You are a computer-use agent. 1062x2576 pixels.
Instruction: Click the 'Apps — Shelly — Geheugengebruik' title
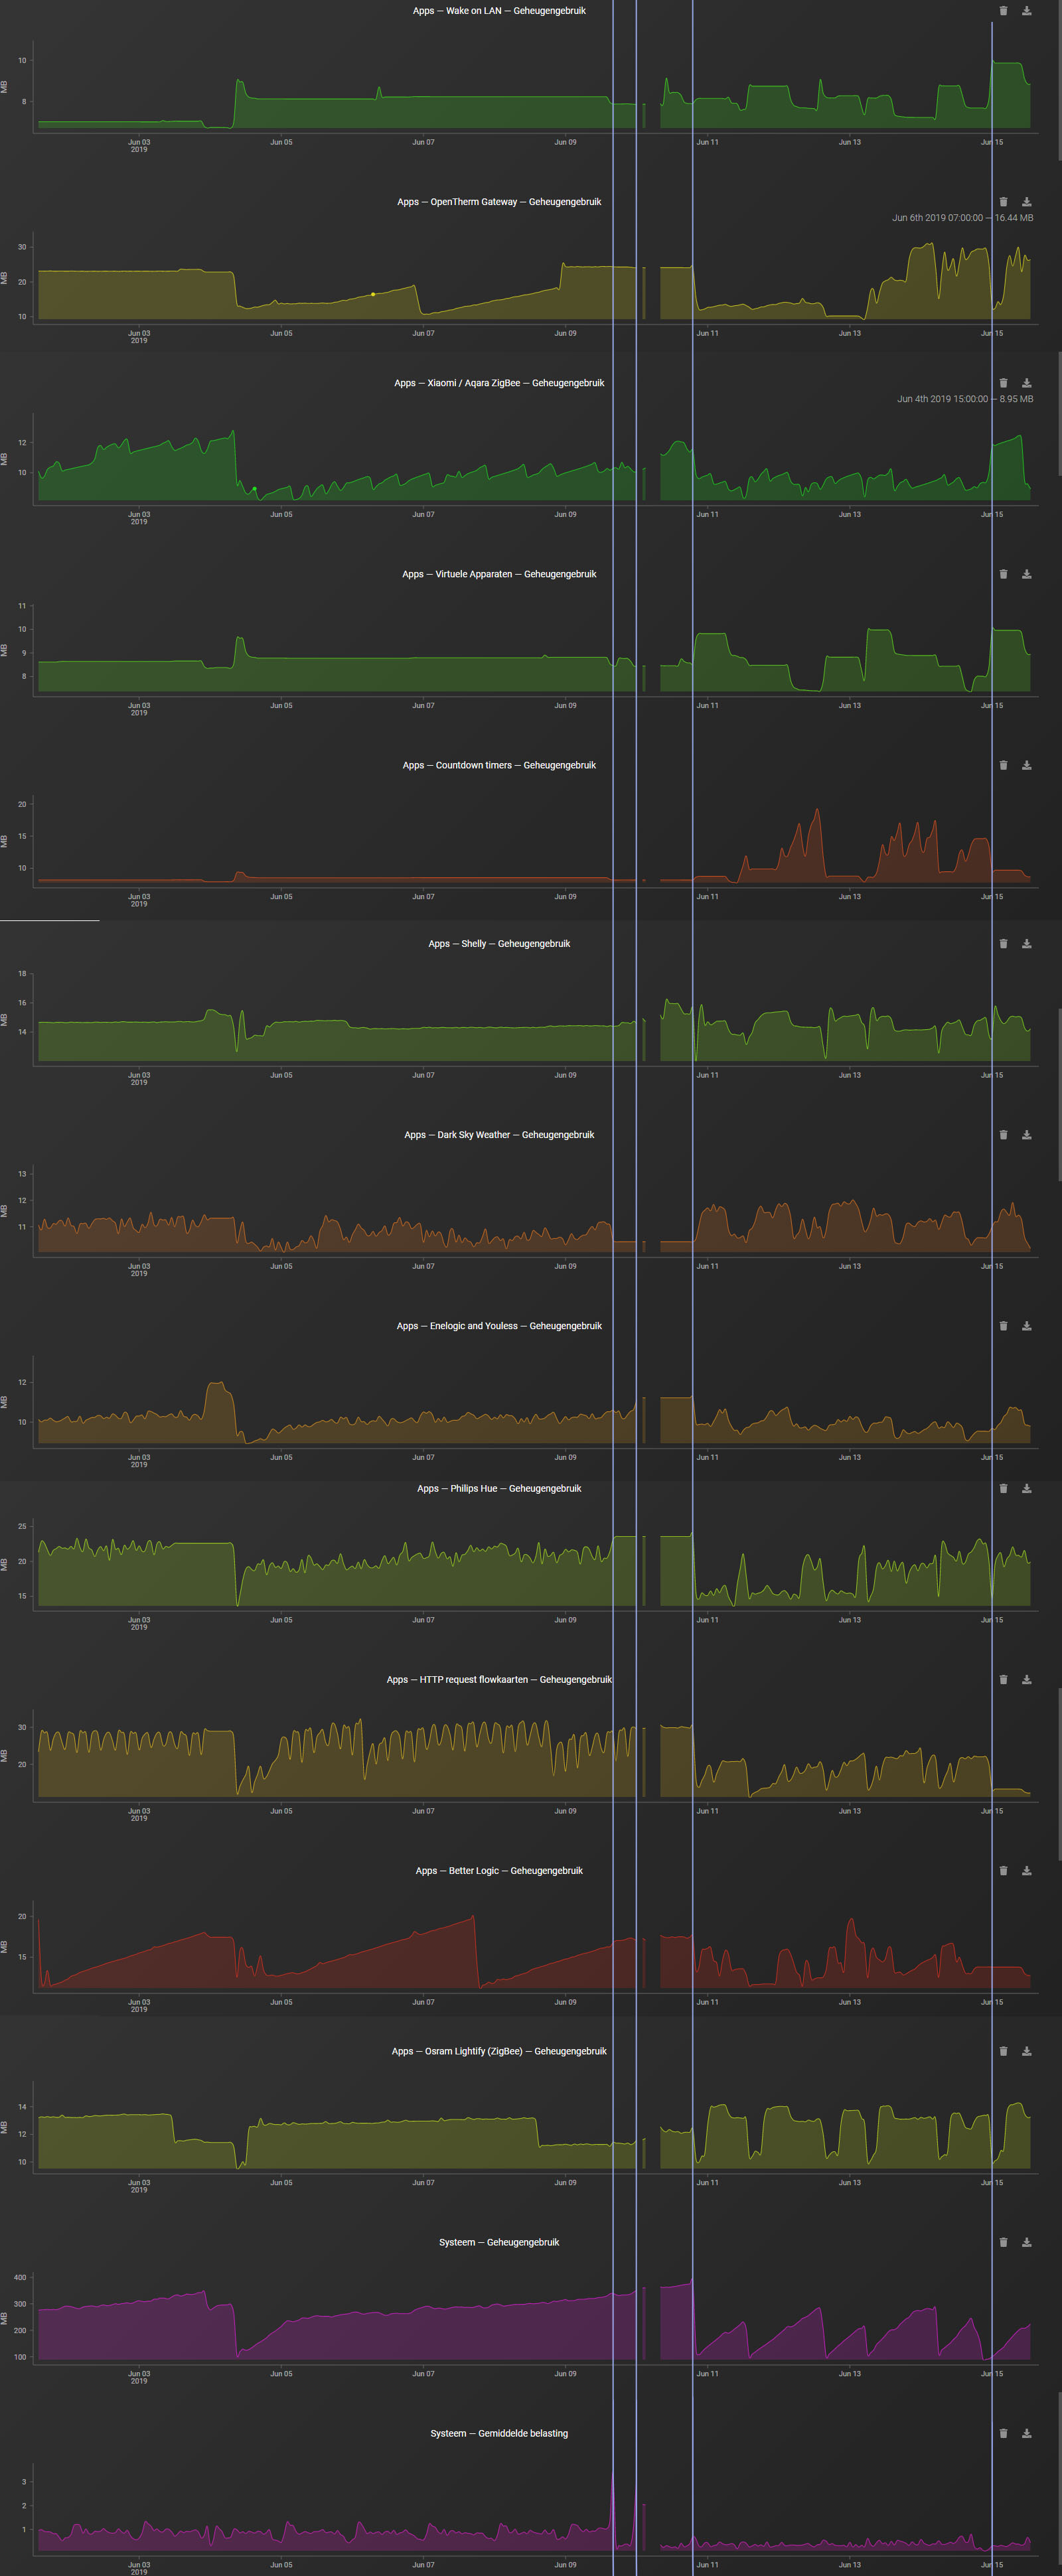click(499, 944)
